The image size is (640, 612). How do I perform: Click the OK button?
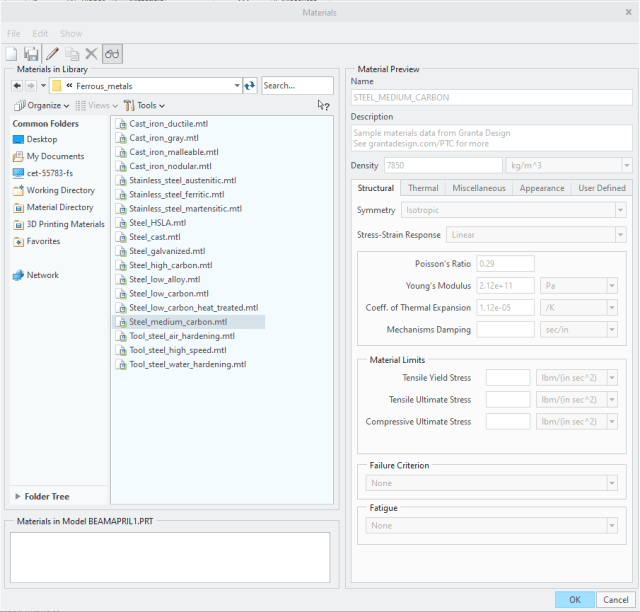click(575, 599)
